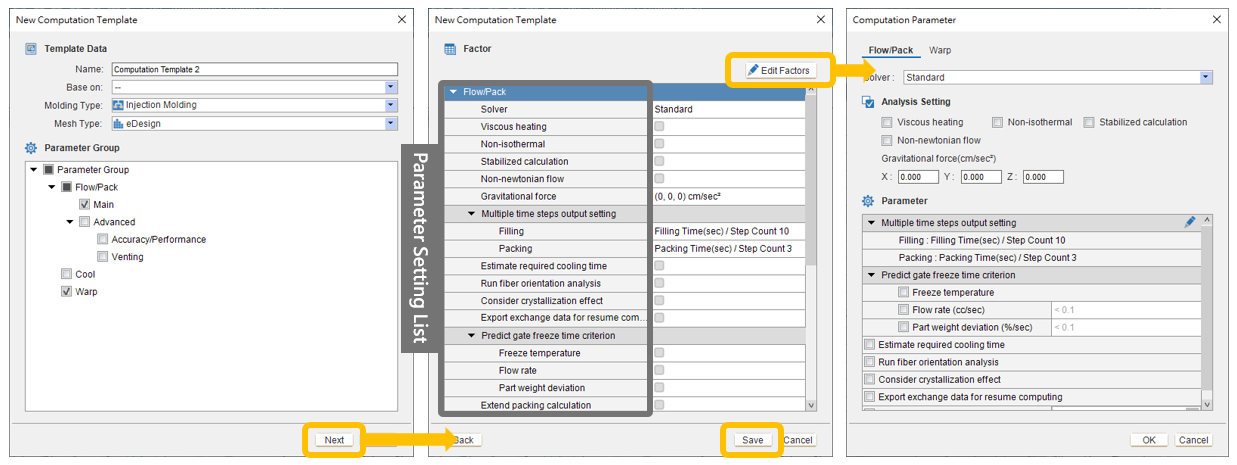Open the Base on dropdown
Image resolution: width=1237 pixels, height=465 pixels.
391,87
